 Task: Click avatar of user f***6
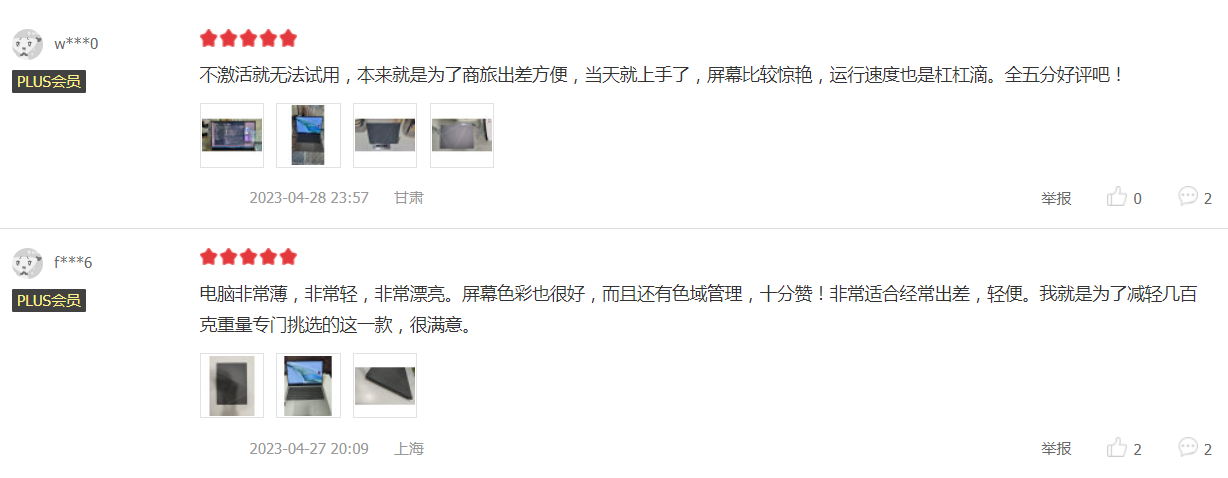[27, 264]
